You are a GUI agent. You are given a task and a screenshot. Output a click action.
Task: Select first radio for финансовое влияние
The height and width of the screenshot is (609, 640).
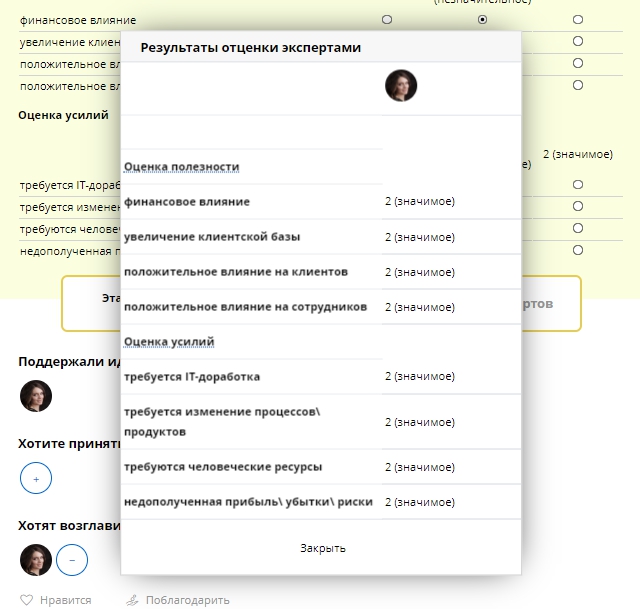pos(387,20)
